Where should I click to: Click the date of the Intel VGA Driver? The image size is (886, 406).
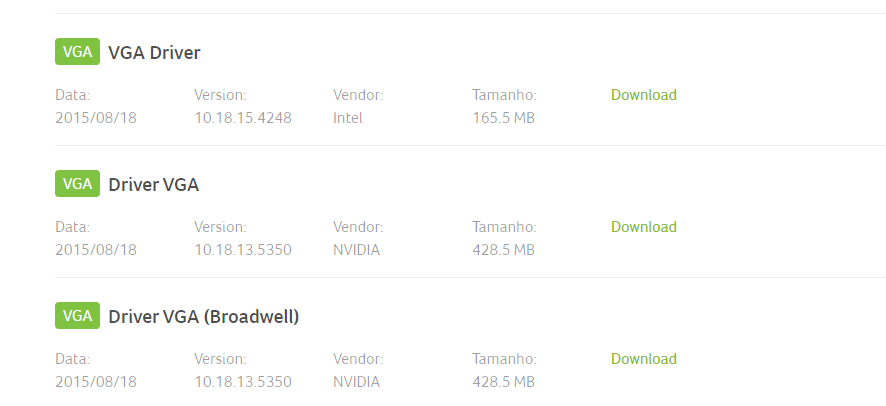pyautogui.click(x=96, y=118)
